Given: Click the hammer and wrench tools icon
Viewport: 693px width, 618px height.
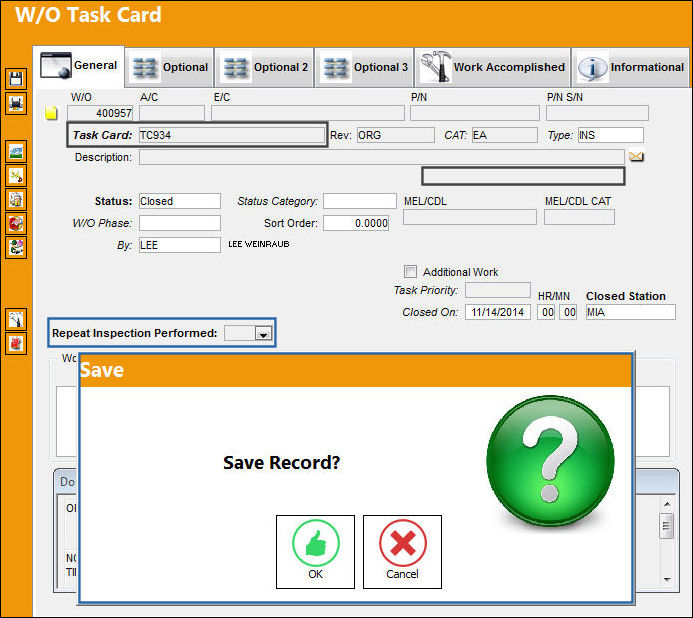Looking at the screenshot, I should coord(436,67).
